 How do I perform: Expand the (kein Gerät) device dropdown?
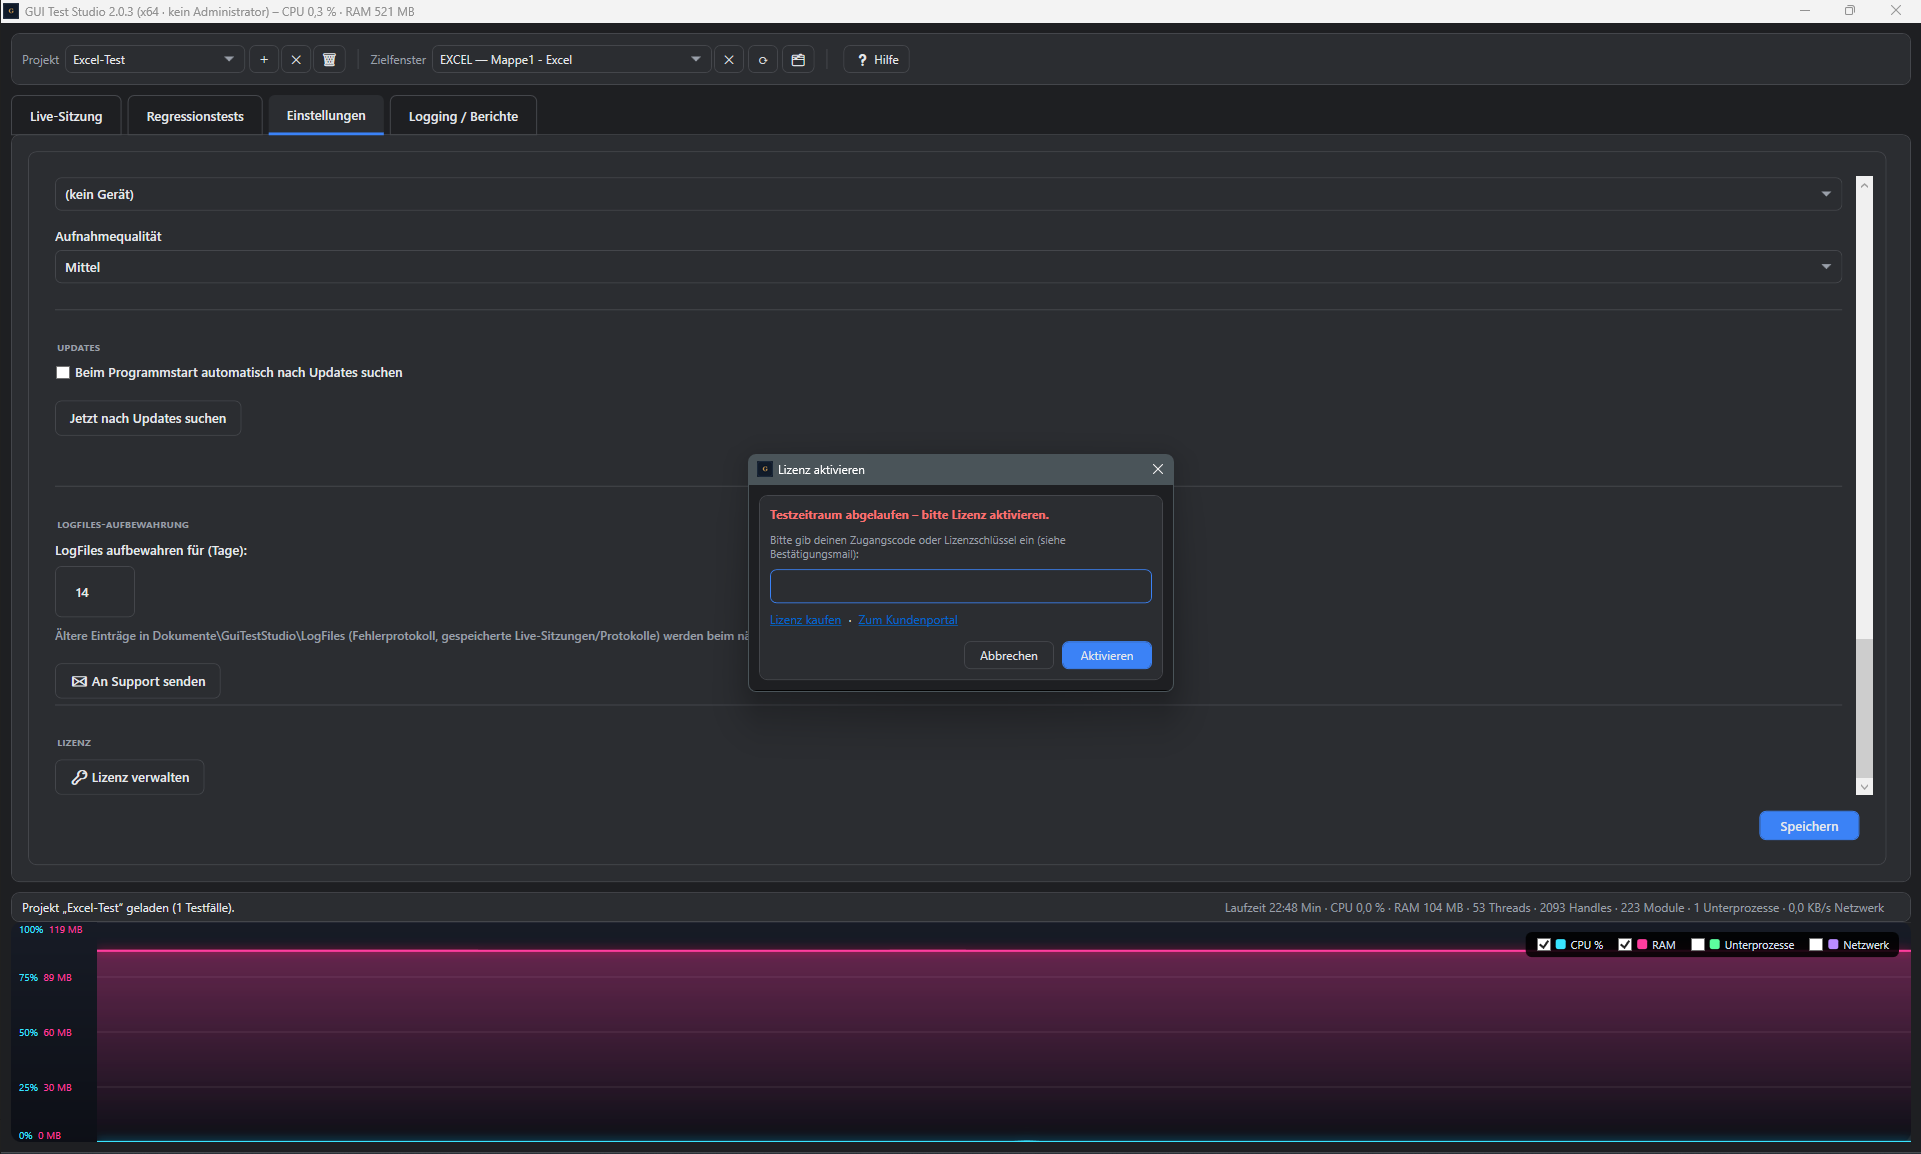pyautogui.click(x=948, y=194)
